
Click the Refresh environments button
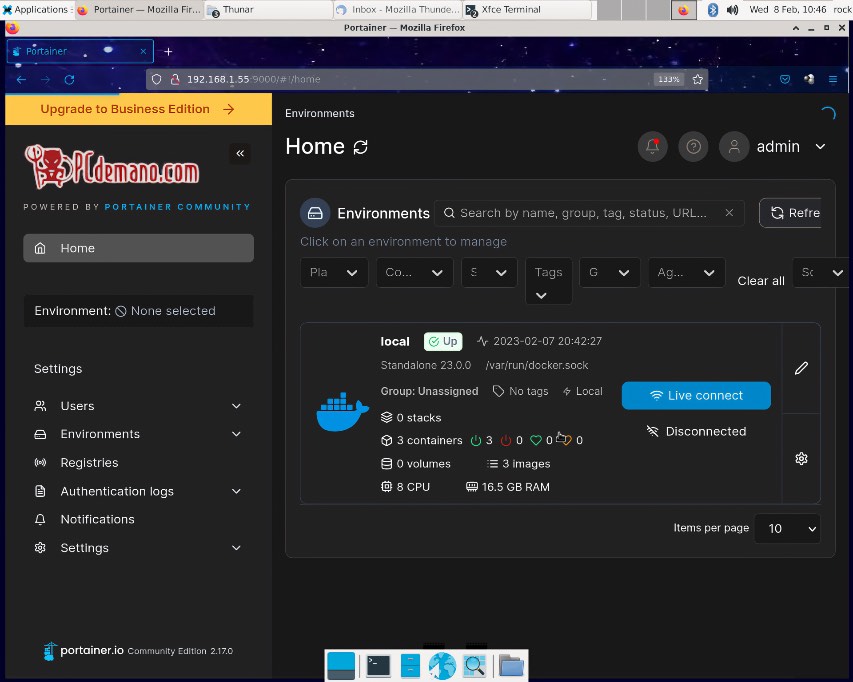(x=790, y=213)
